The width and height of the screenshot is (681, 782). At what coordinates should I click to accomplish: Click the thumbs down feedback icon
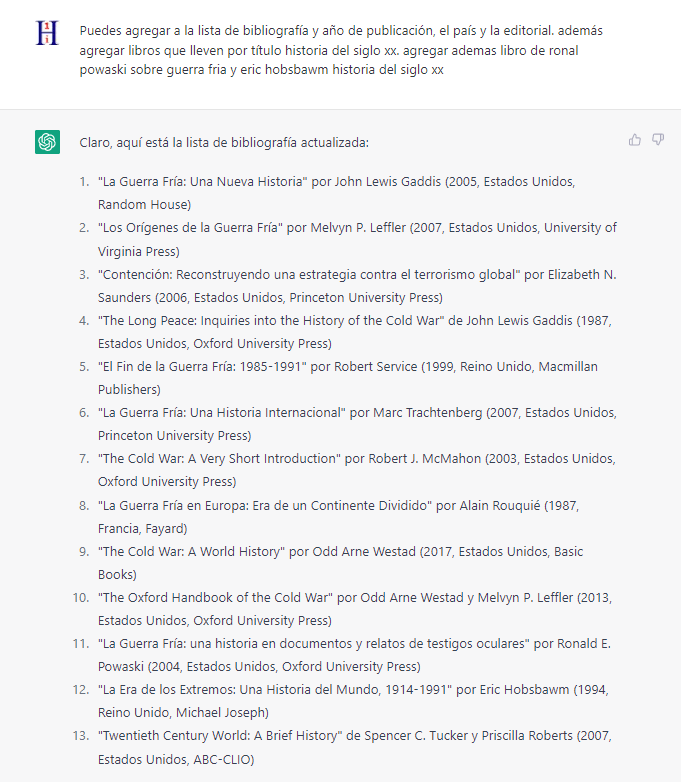(x=658, y=140)
